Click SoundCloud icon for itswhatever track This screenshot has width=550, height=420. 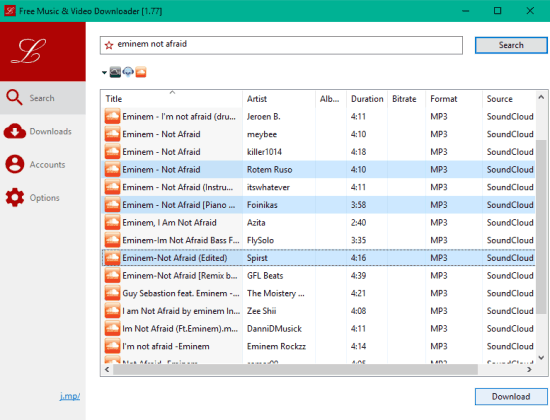pos(112,187)
